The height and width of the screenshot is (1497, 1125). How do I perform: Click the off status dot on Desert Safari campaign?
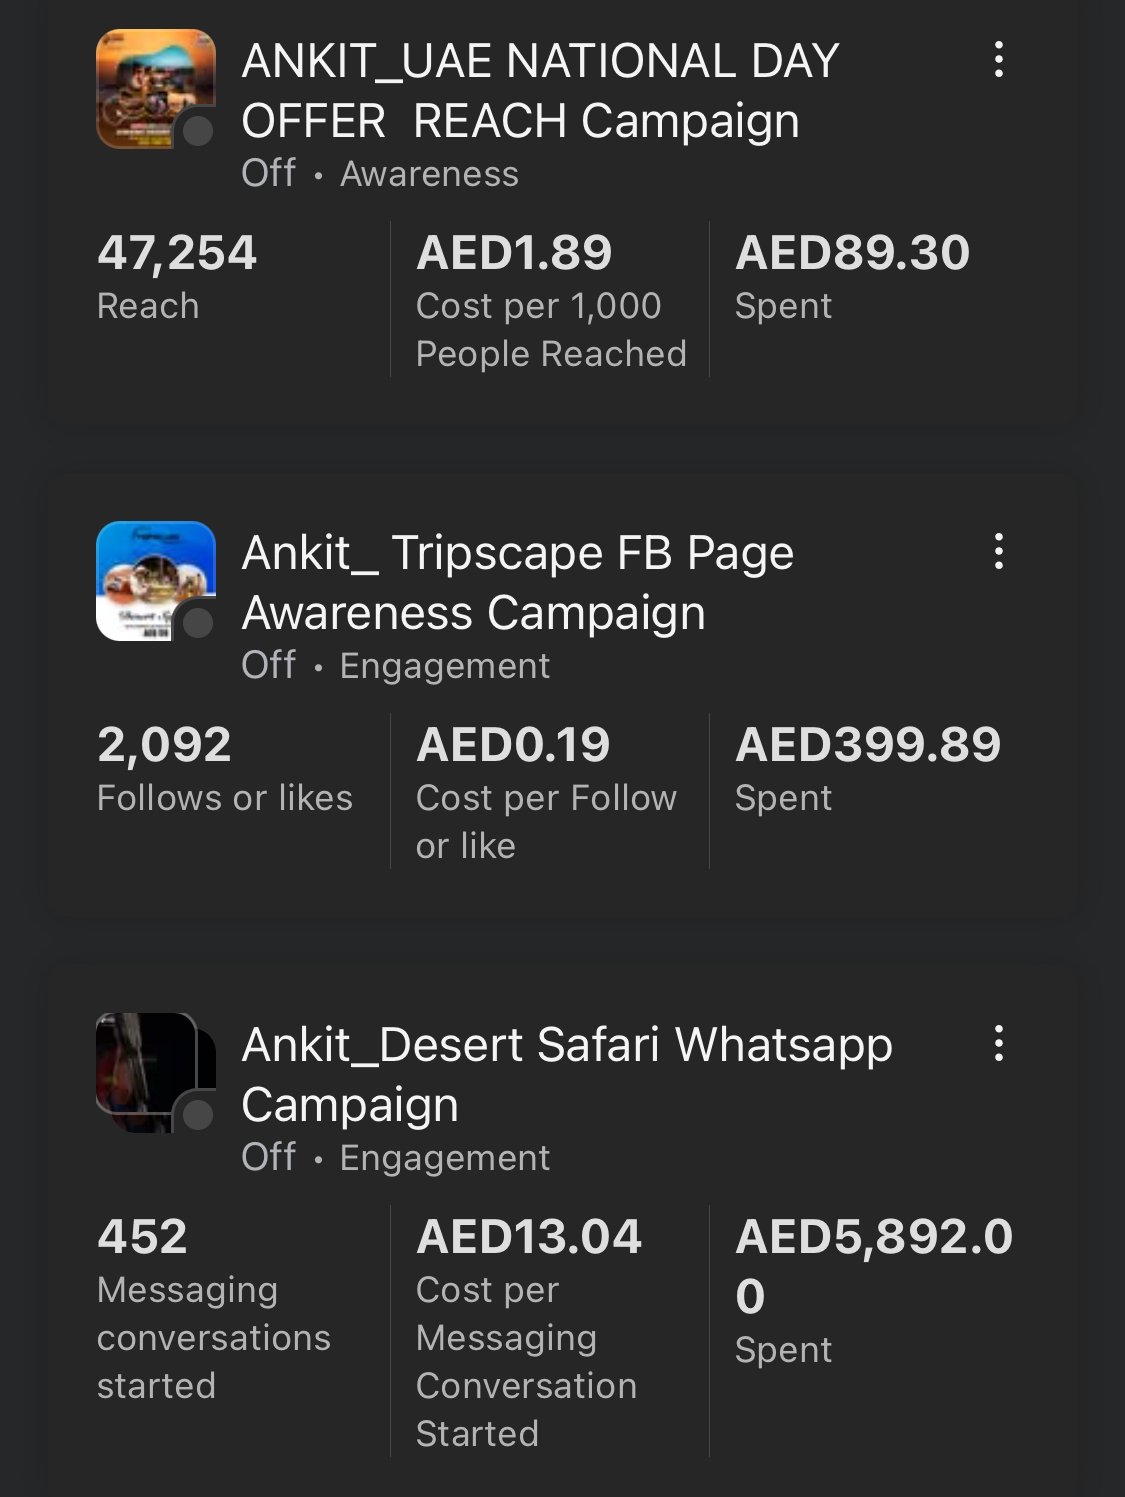[198, 1115]
